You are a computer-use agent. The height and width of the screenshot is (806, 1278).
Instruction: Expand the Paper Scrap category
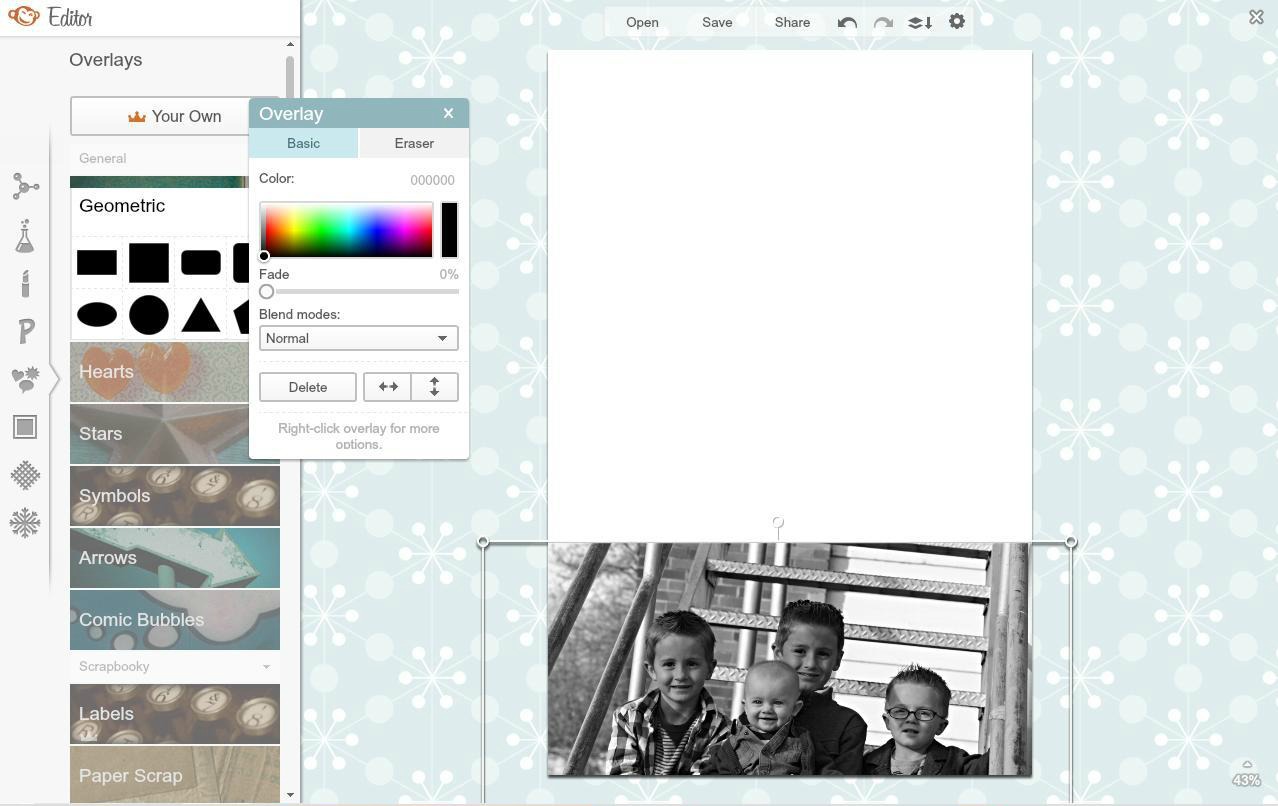(175, 775)
